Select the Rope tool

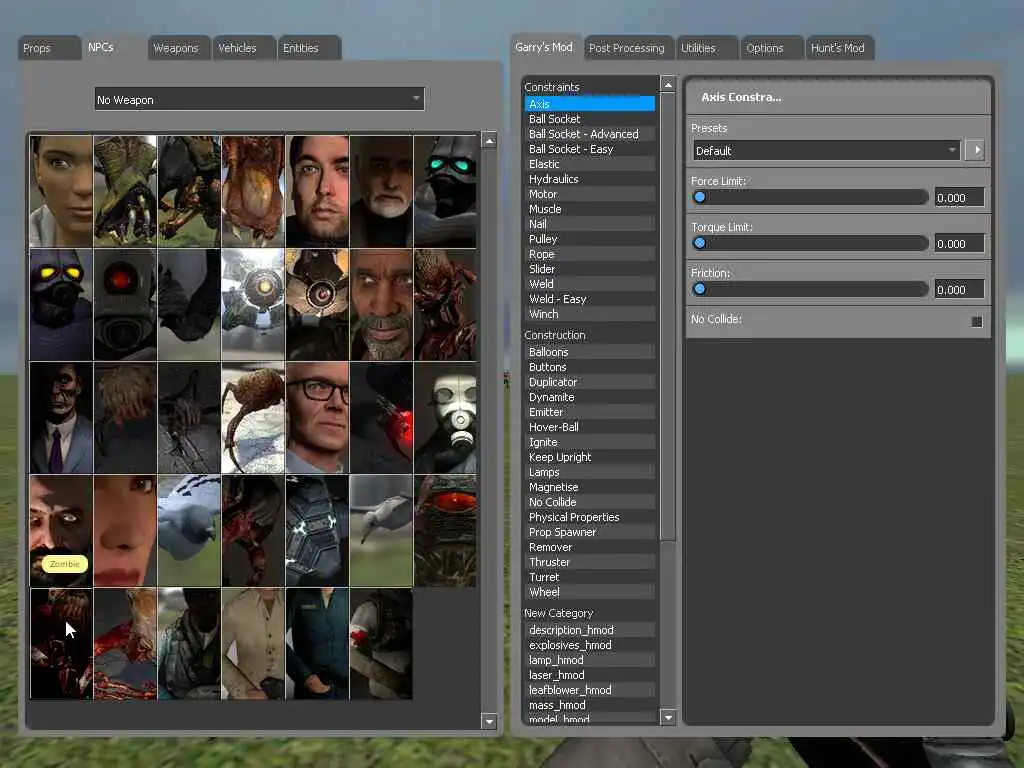click(x=590, y=254)
